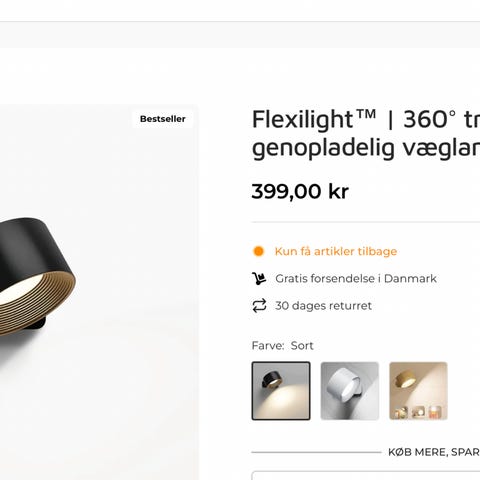
Task: Click the Bestseller badge on product image
Action: click(162, 119)
